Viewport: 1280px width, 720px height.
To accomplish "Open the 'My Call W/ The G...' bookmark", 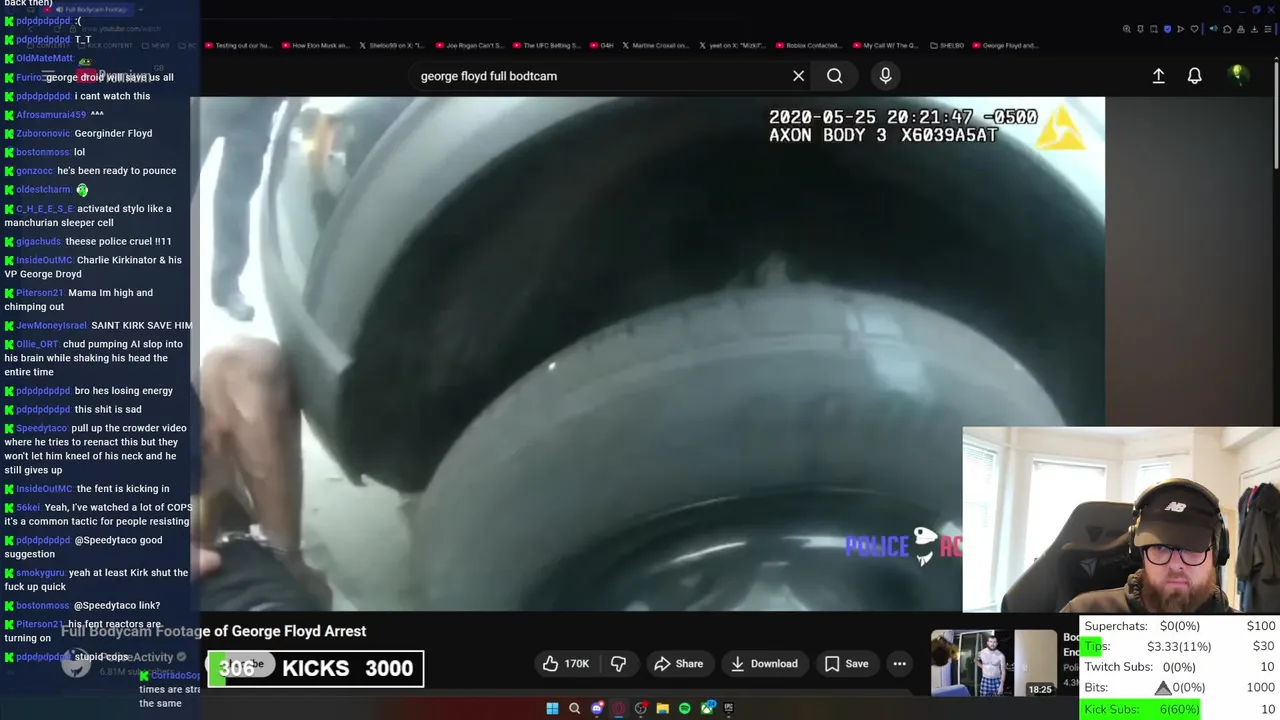I will point(885,46).
